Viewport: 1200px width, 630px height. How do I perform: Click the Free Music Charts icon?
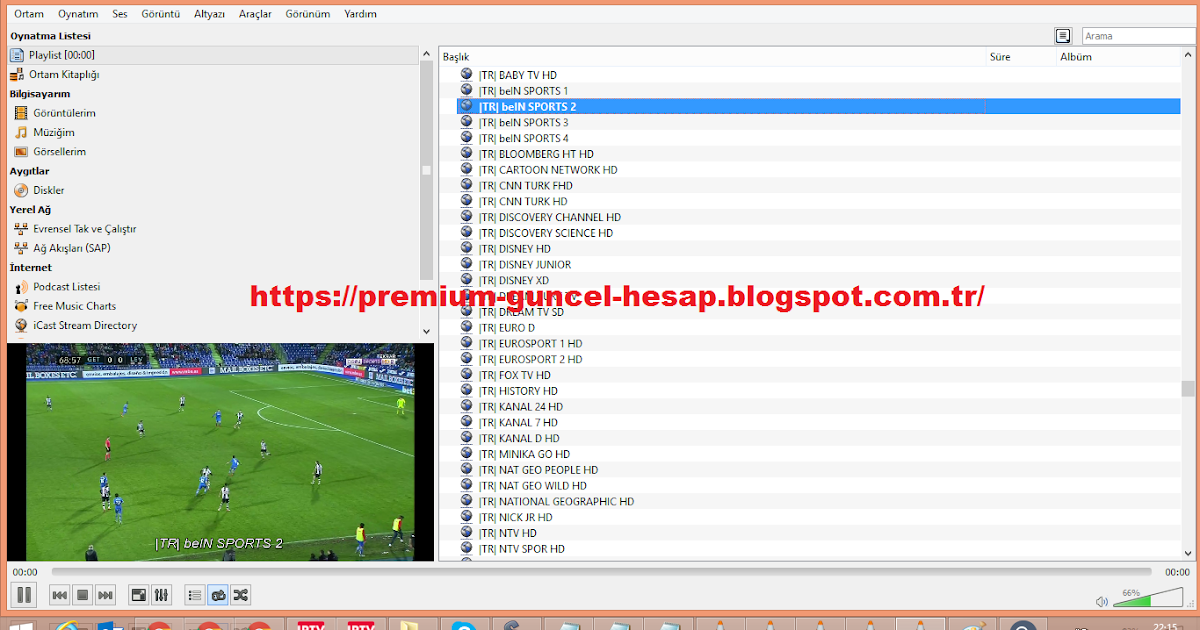coord(21,306)
